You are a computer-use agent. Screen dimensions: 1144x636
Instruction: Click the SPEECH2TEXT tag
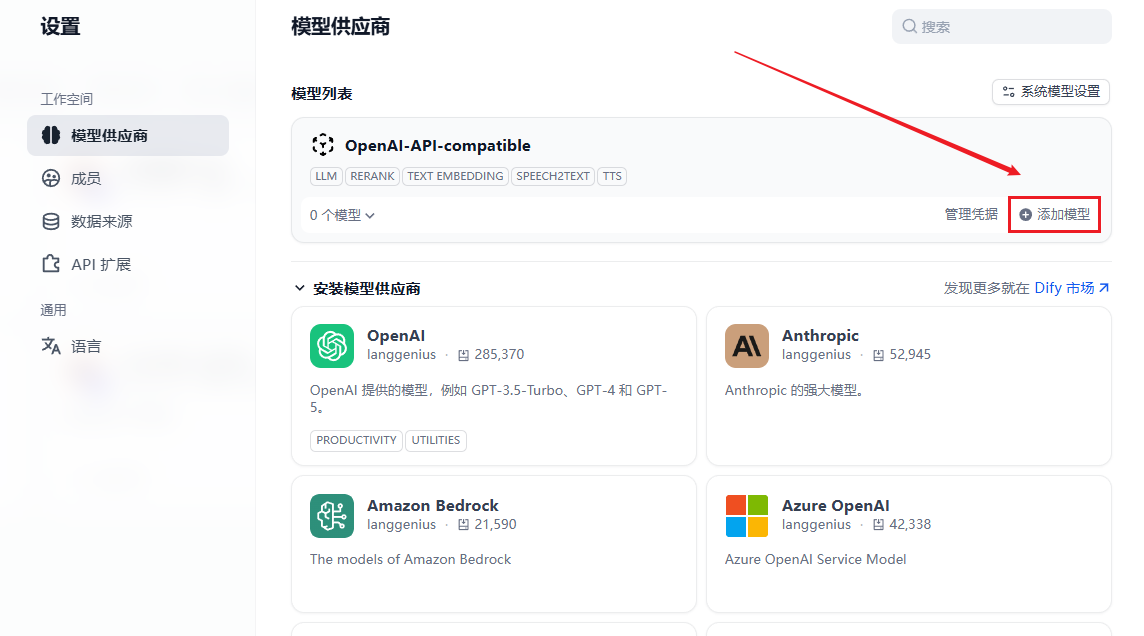pyautogui.click(x=553, y=177)
